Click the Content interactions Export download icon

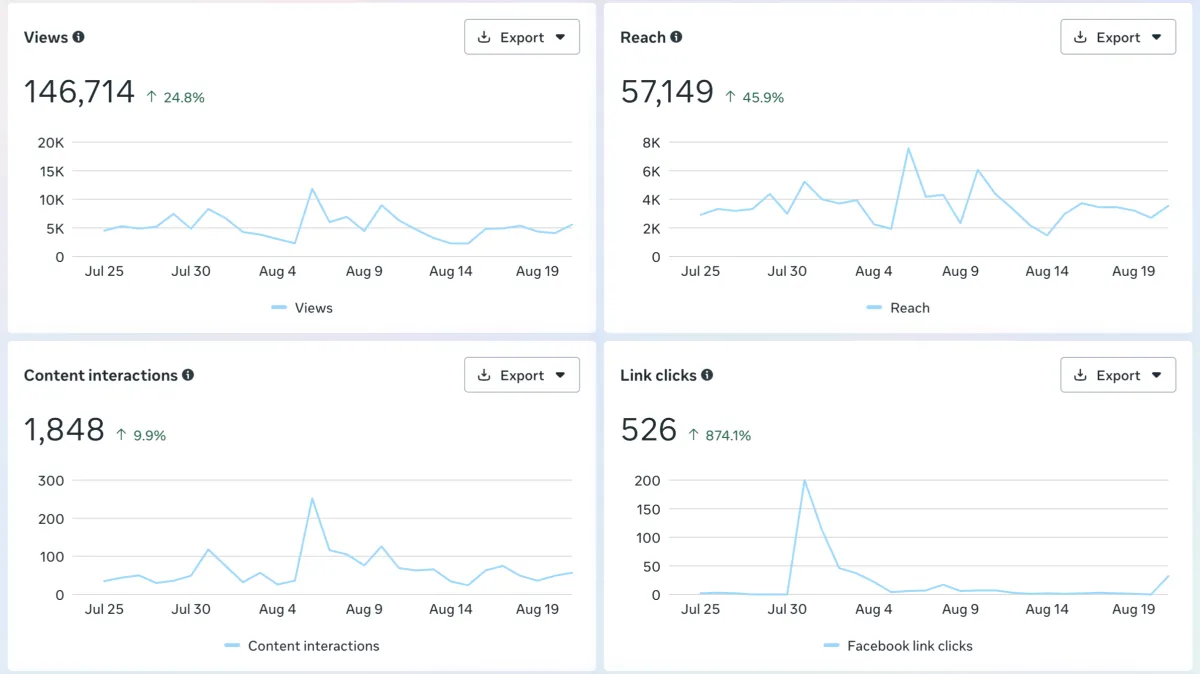[485, 375]
